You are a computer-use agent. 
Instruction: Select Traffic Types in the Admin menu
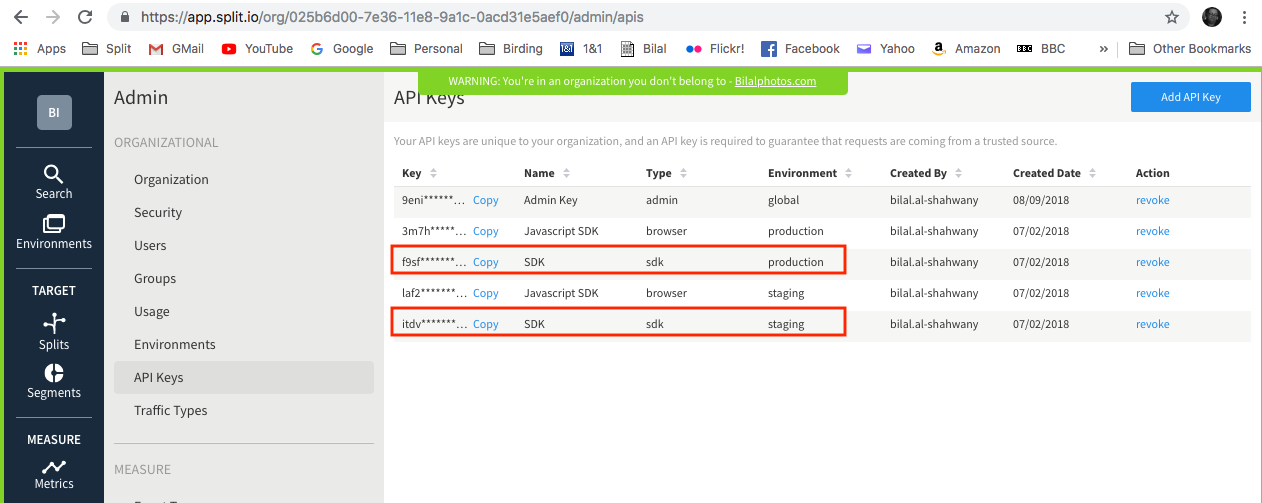171,410
